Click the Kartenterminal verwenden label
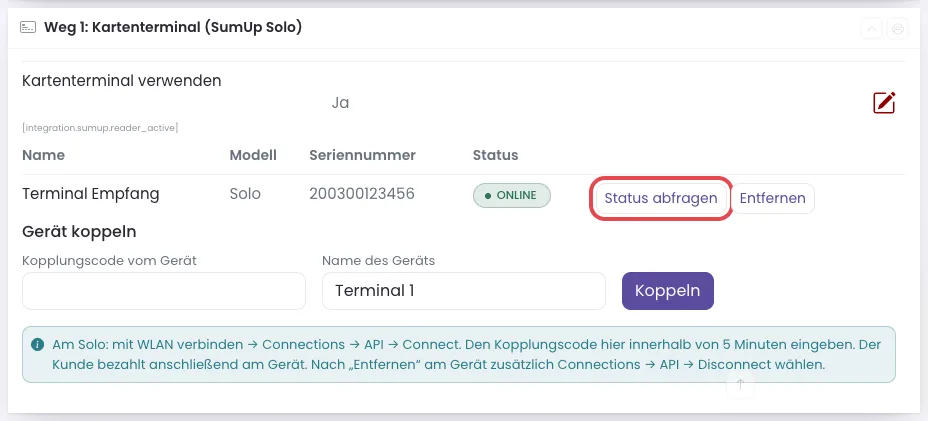The height and width of the screenshot is (421, 928). click(121, 81)
